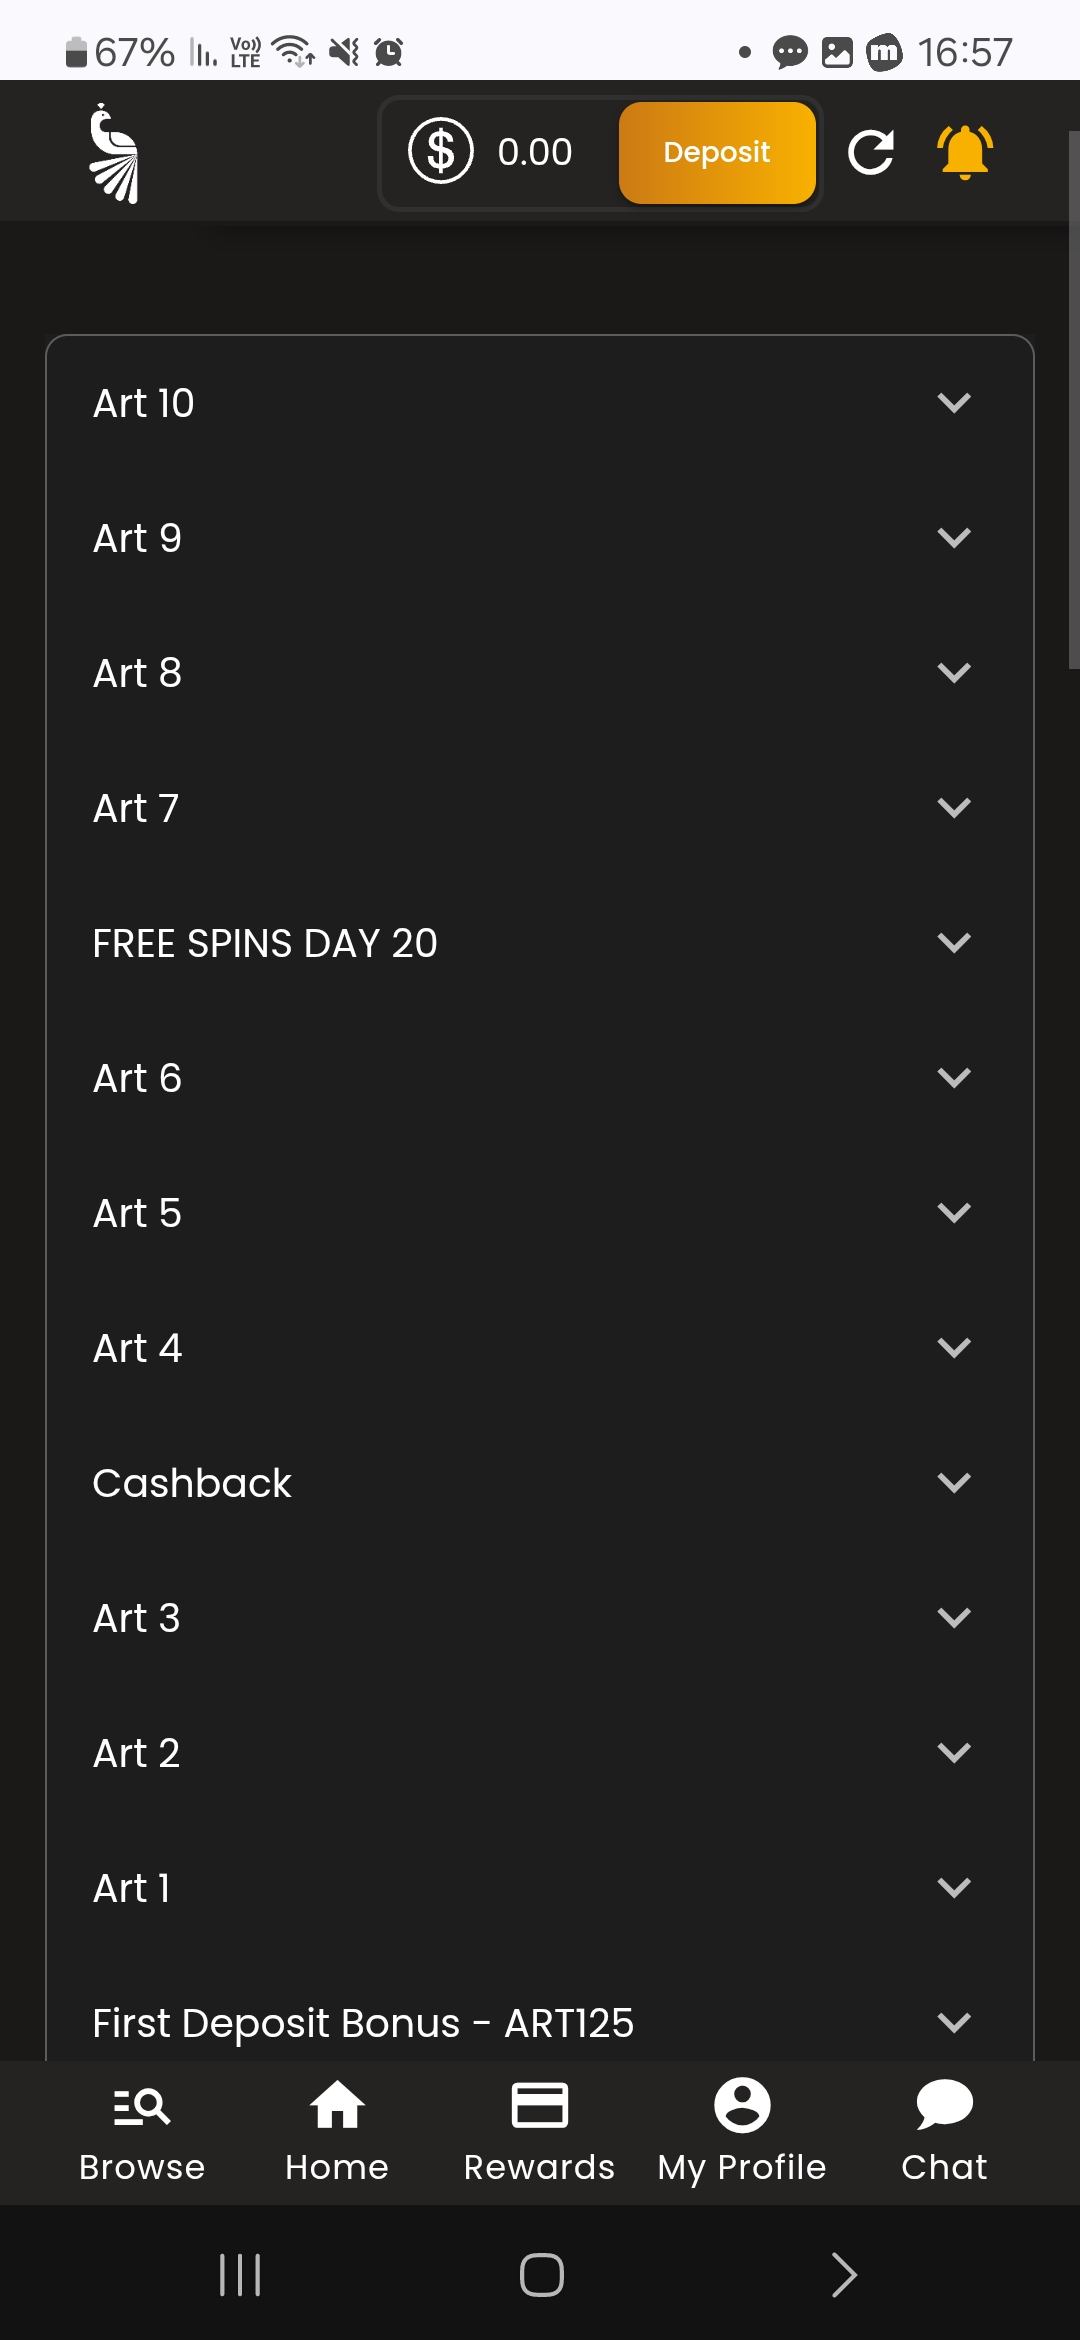Expand the Art 1 row
The height and width of the screenshot is (2340, 1080).
pyautogui.click(x=954, y=1888)
